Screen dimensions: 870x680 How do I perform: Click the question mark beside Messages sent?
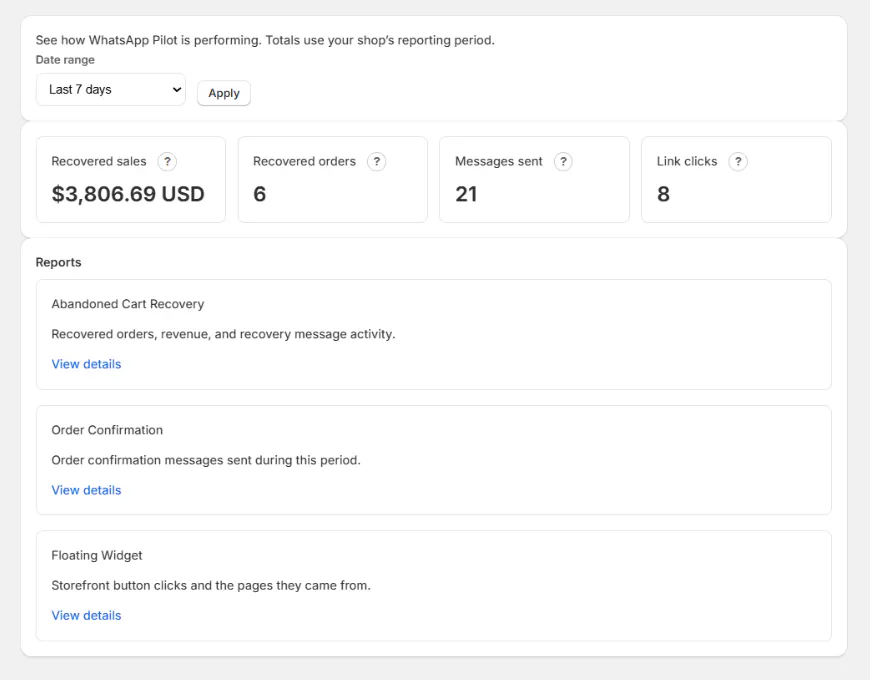tap(563, 161)
